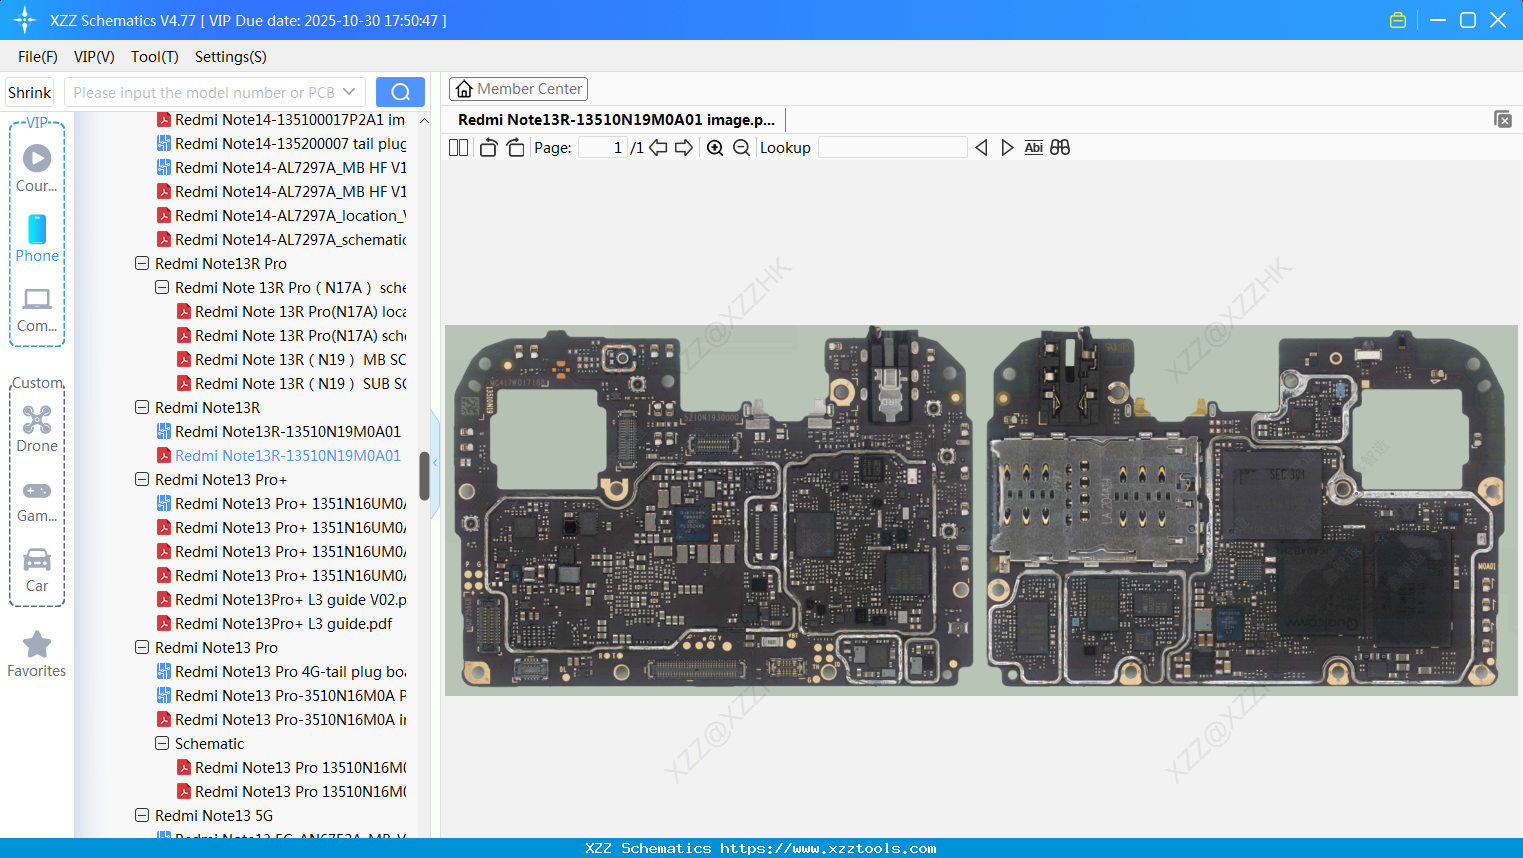Open the Settings(S) menu
The width and height of the screenshot is (1523, 858).
[x=230, y=57]
